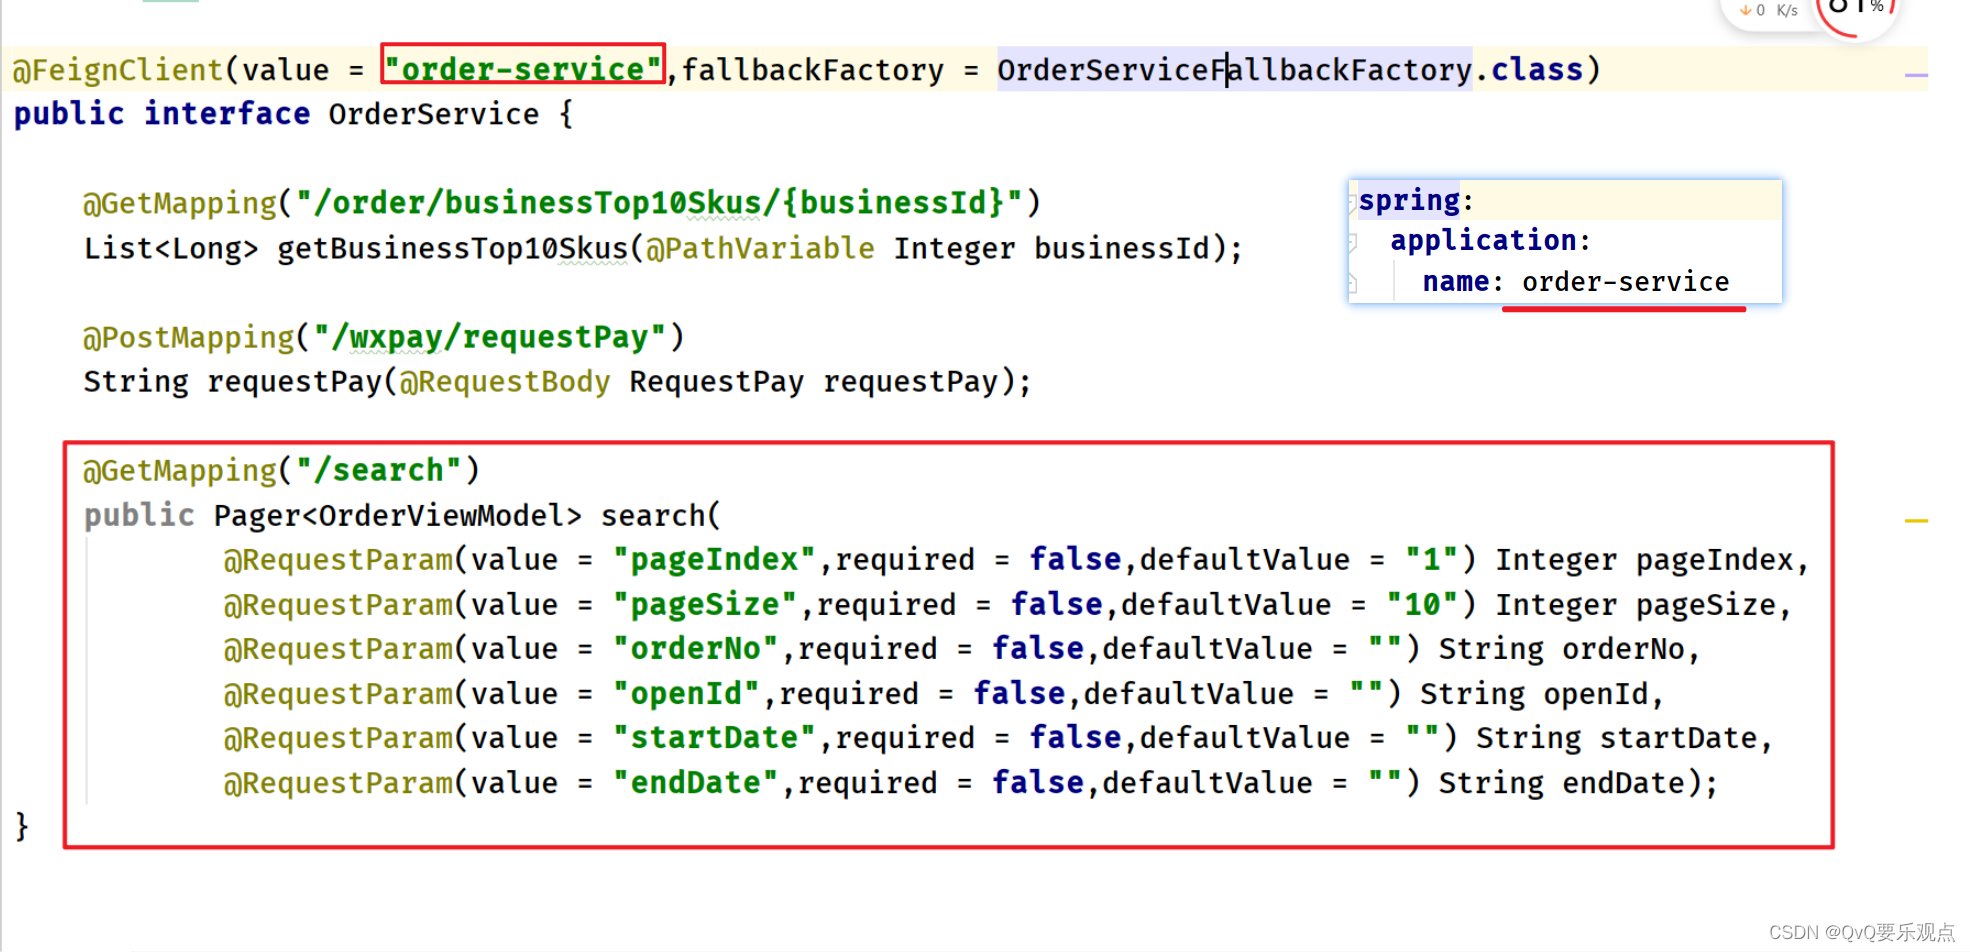Screen dimensions: 1970x952
Task: Click RequestPay parameter type
Action: (x=716, y=382)
